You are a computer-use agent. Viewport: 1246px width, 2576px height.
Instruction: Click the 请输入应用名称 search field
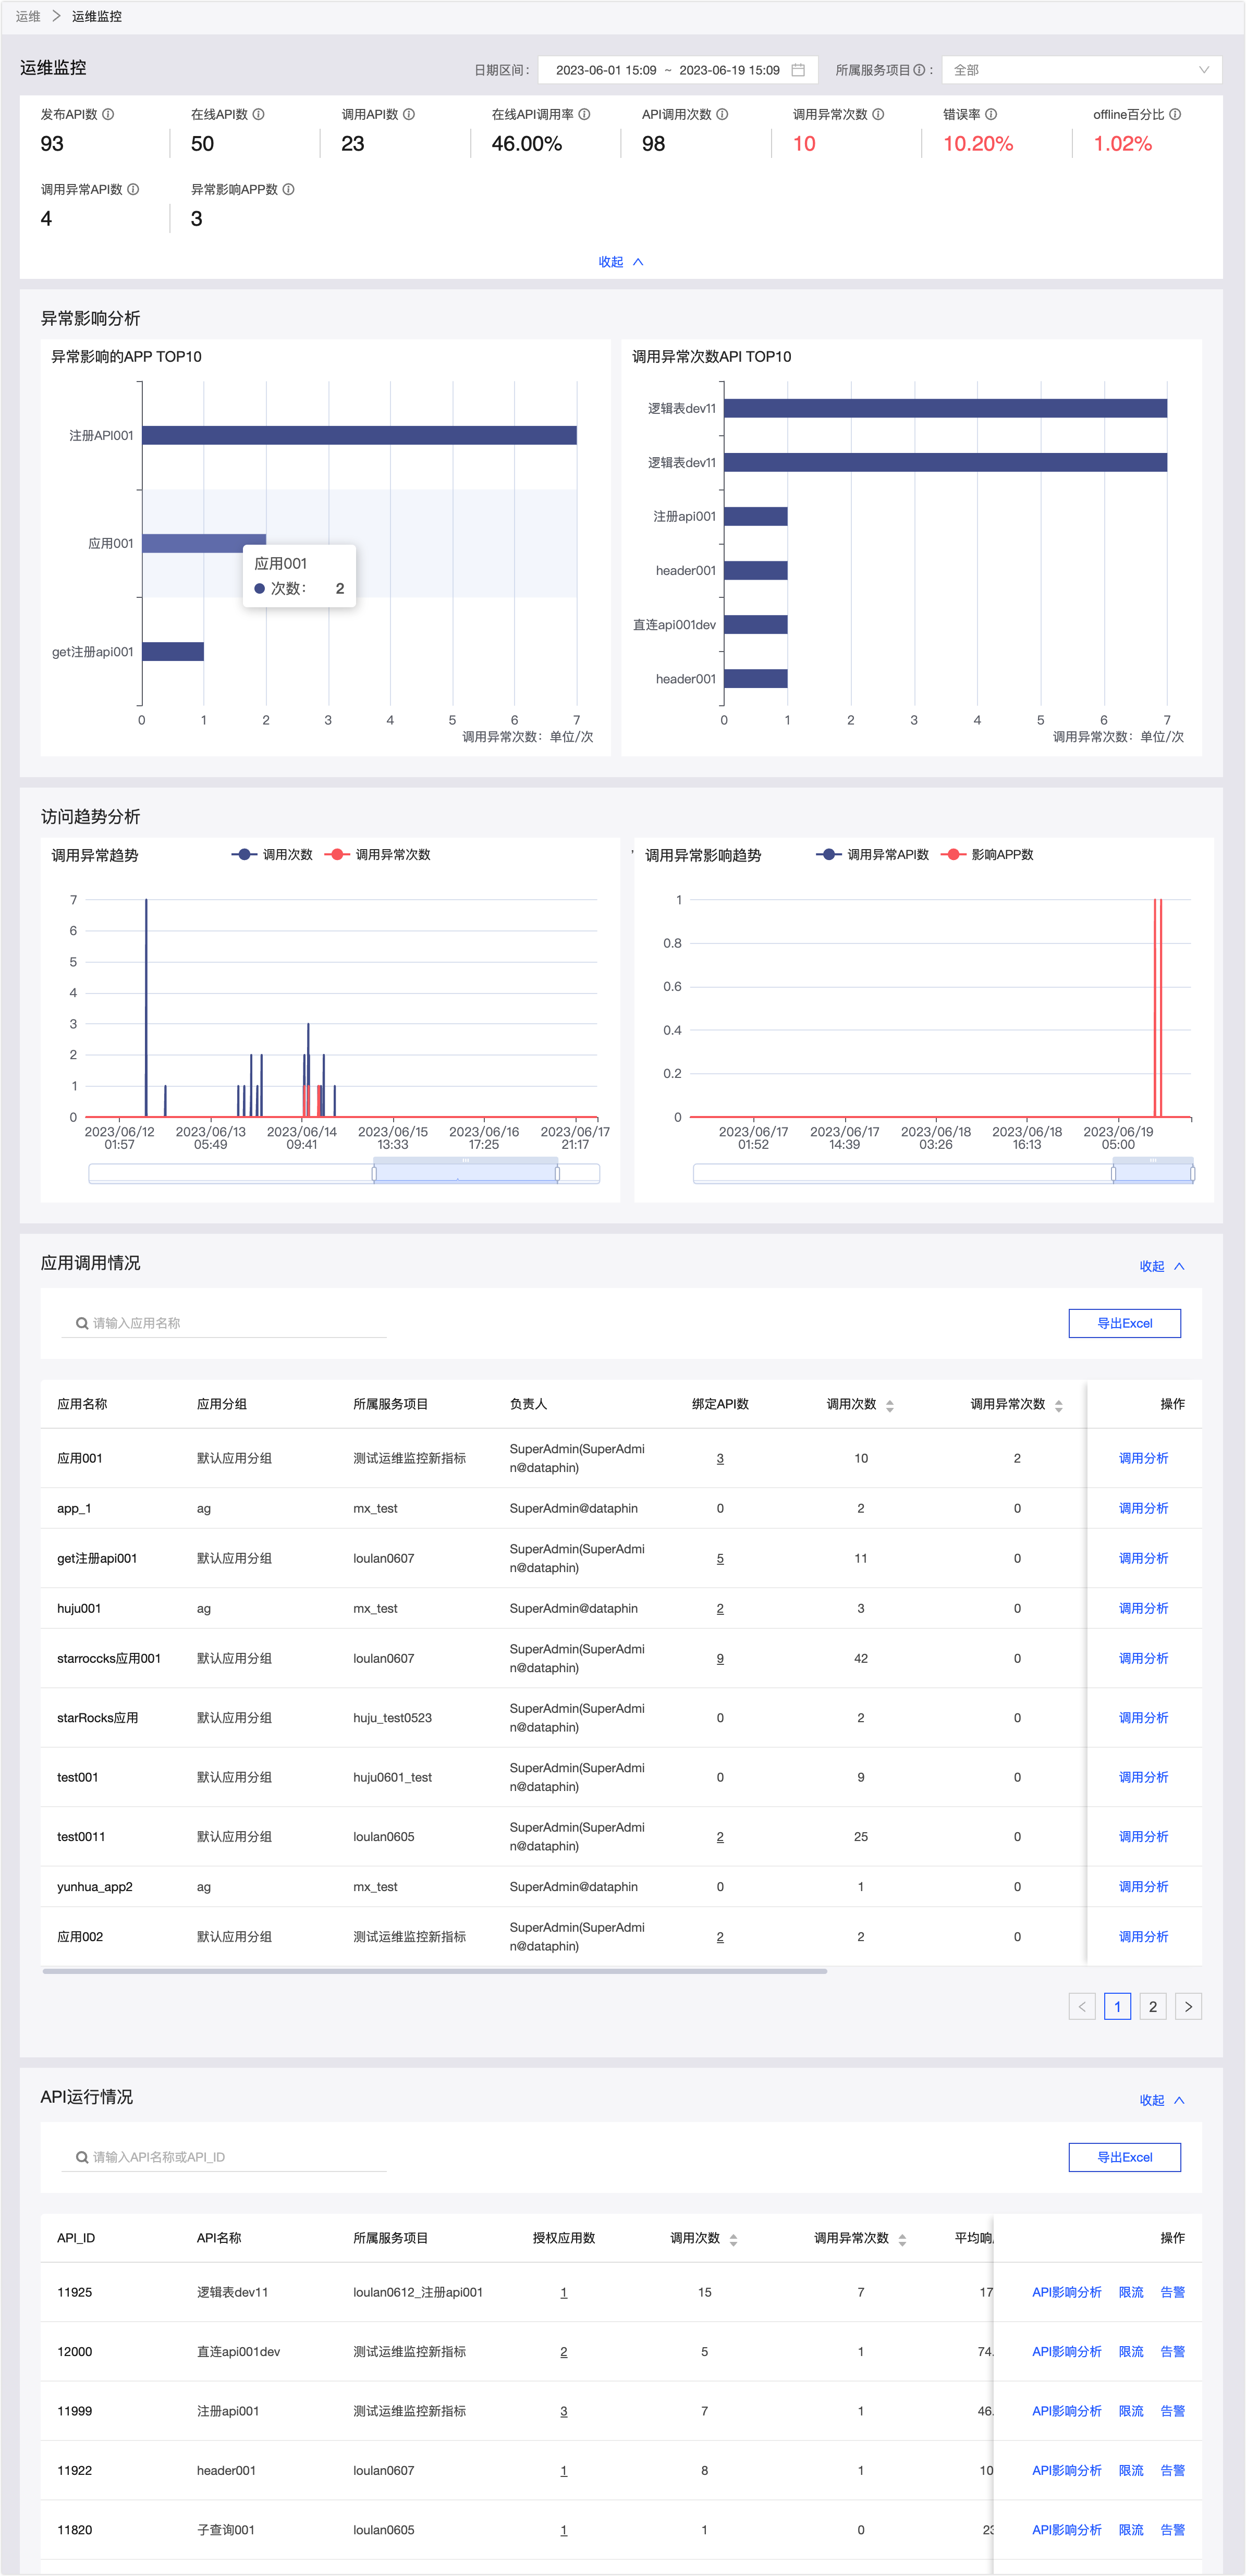click(x=225, y=1323)
